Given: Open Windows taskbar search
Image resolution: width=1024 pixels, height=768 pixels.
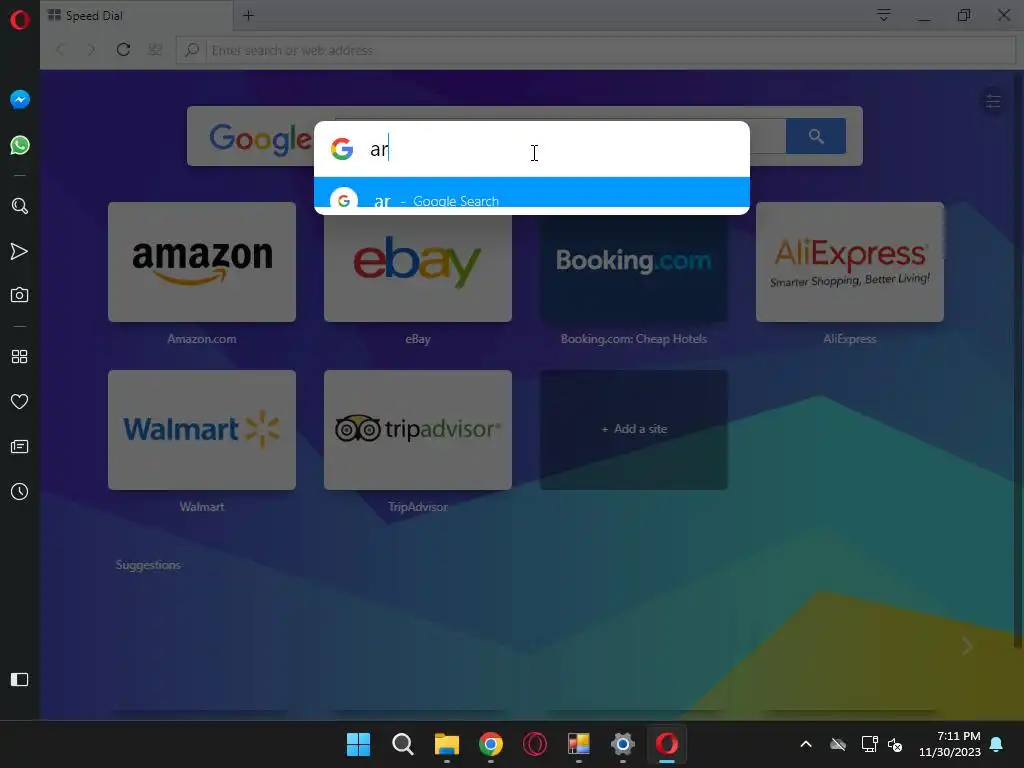Looking at the screenshot, I should [x=402, y=744].
